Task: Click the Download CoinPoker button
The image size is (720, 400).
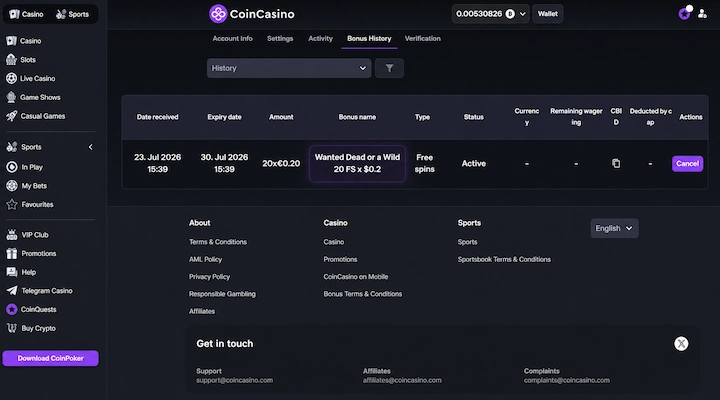Action: coord(51,358)
